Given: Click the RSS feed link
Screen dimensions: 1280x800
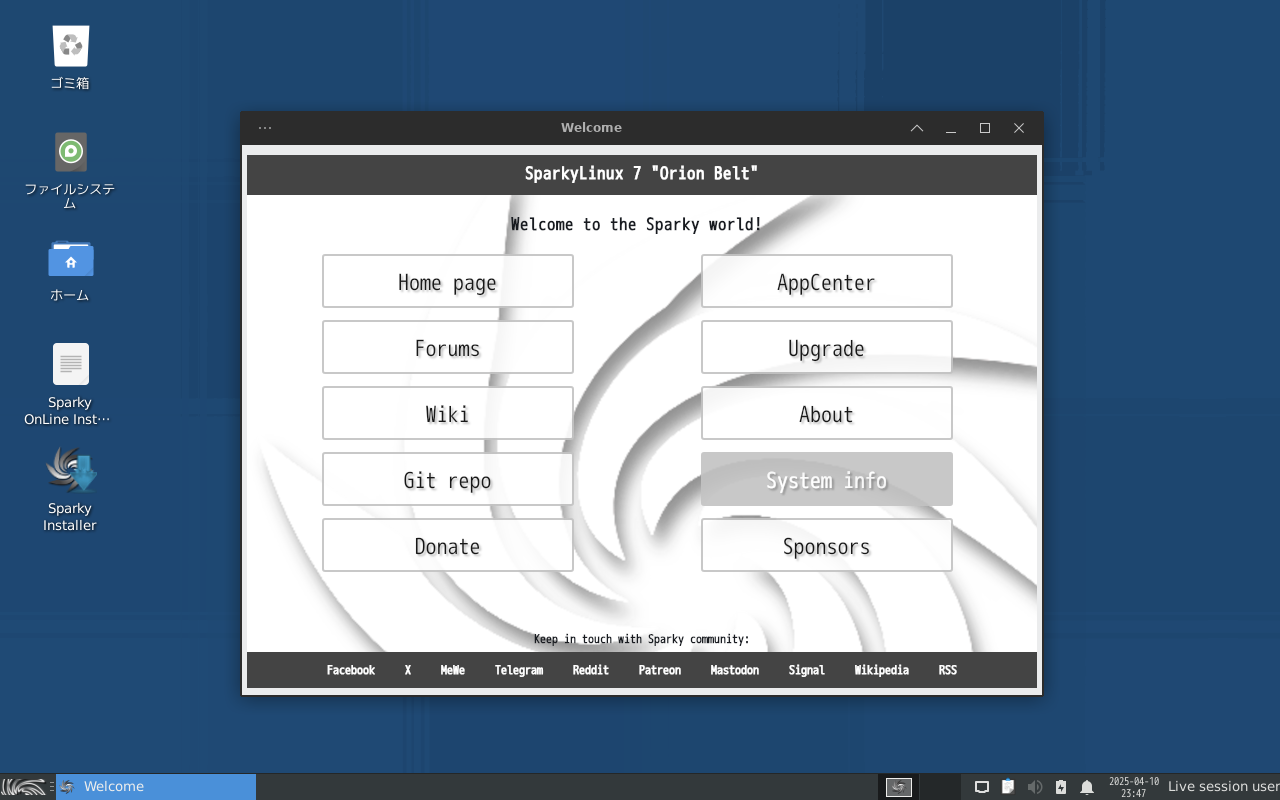Looking at the screenshot, I should click(x=948, y=670).
